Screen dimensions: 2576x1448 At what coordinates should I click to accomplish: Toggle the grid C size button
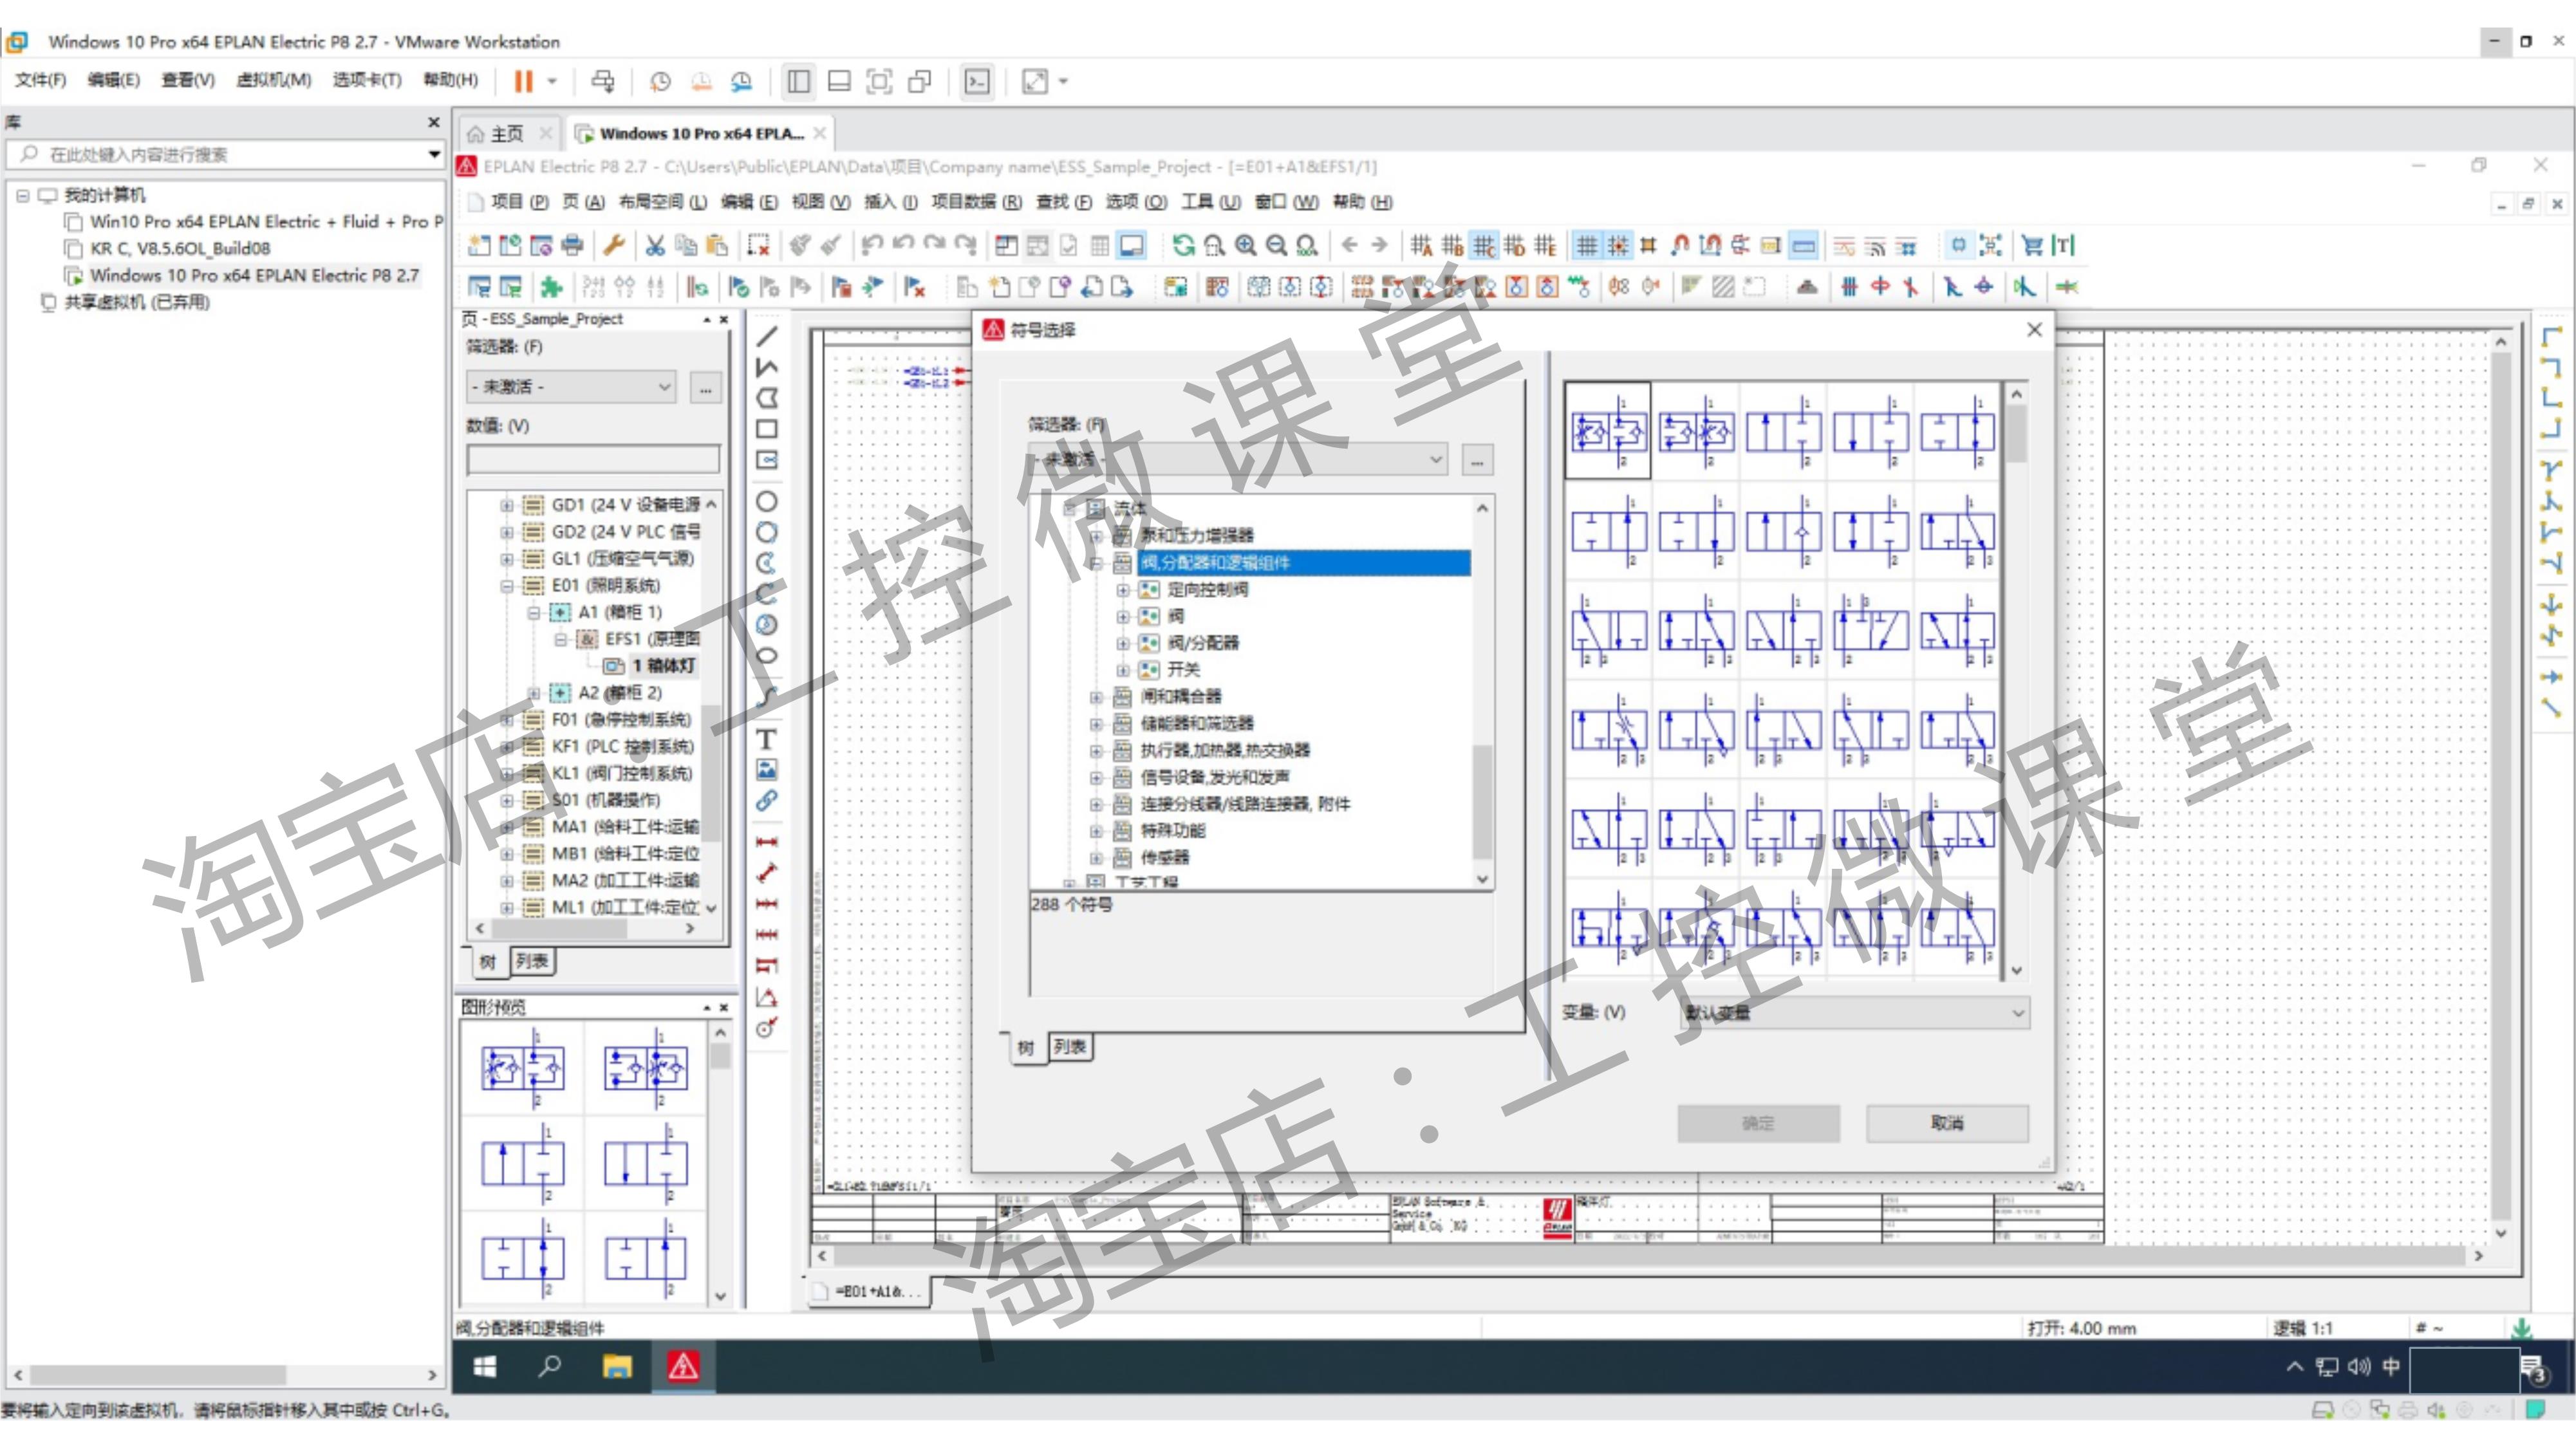click(1484, 245)
